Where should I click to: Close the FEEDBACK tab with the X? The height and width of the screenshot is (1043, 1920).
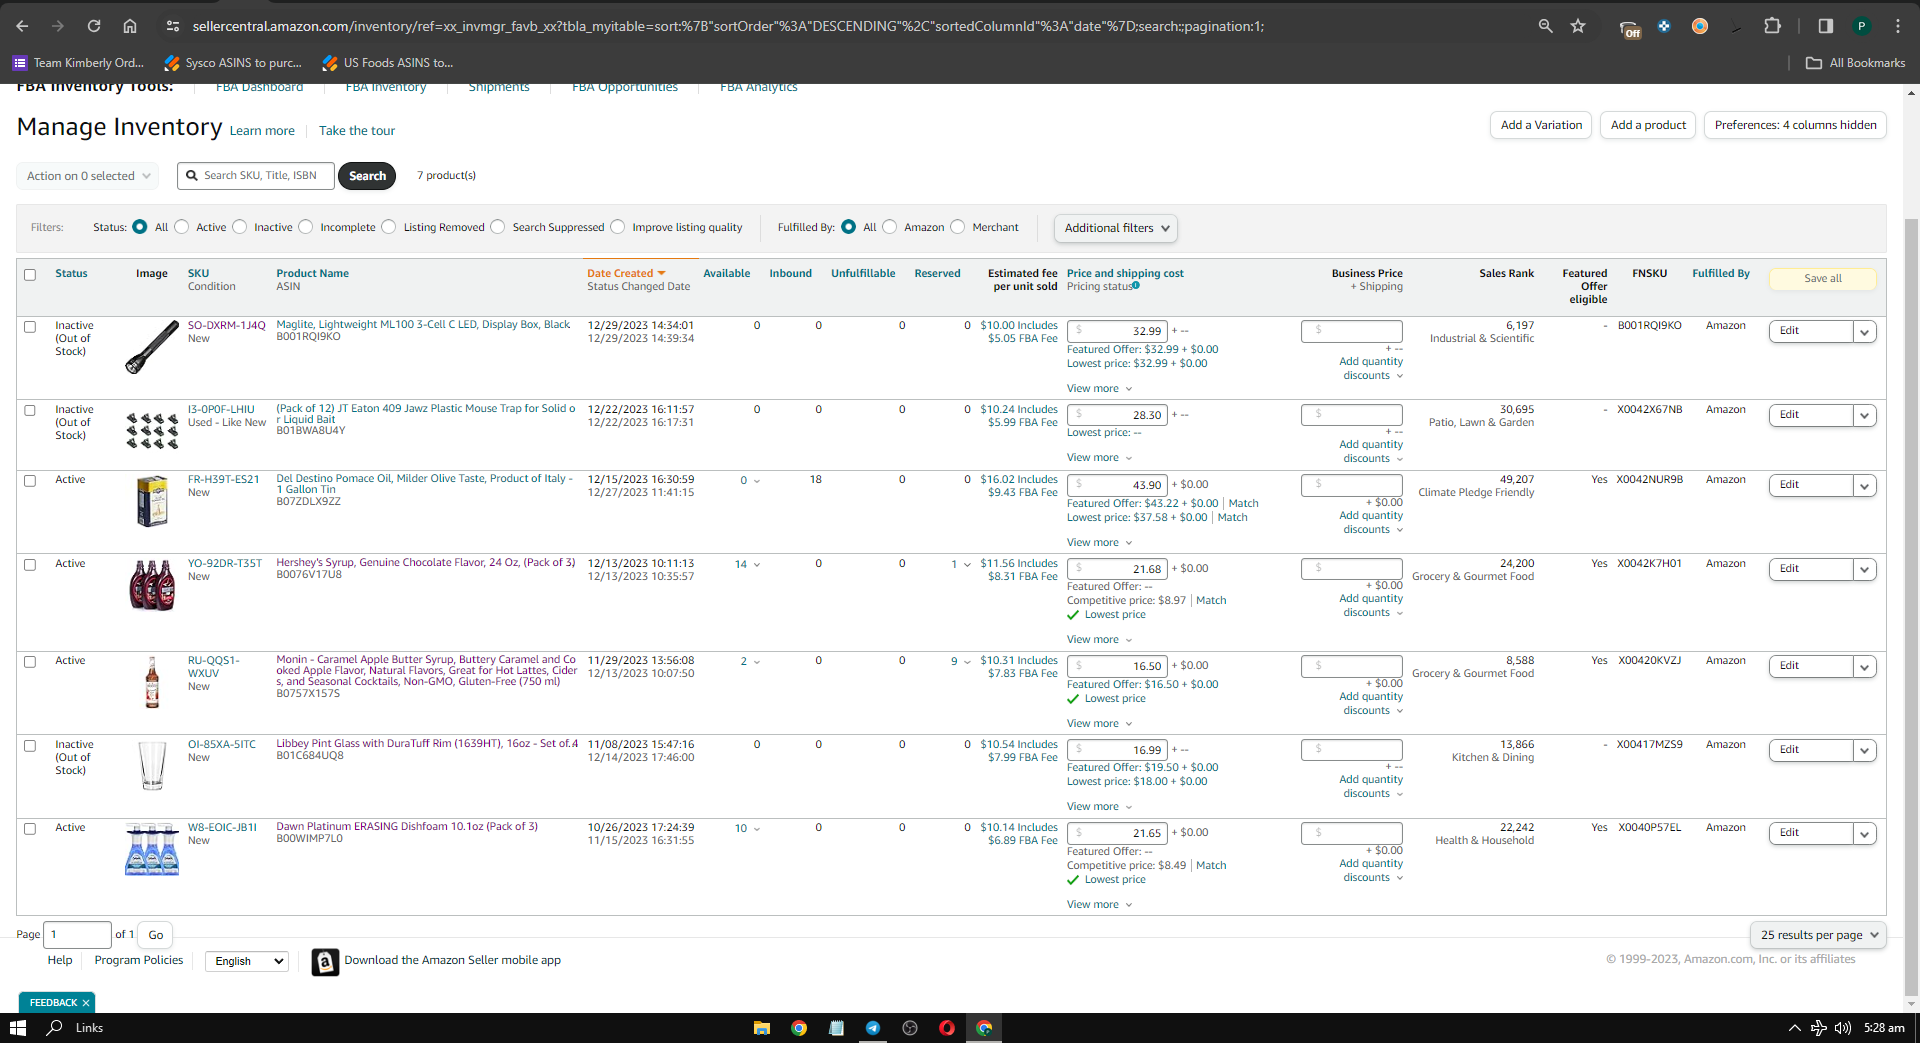pos(86,1002)
